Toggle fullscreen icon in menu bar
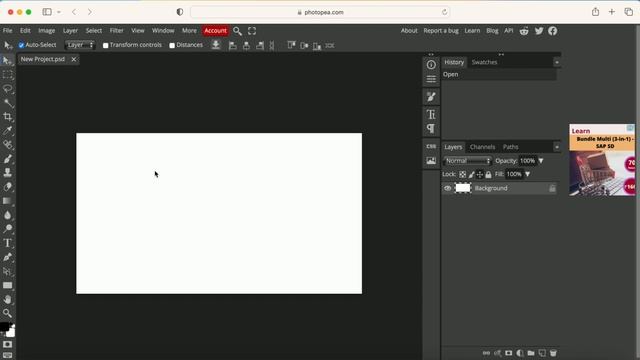The height and width of the screenshot is (360, 640). pyautogui.click(x=252, y=31)
